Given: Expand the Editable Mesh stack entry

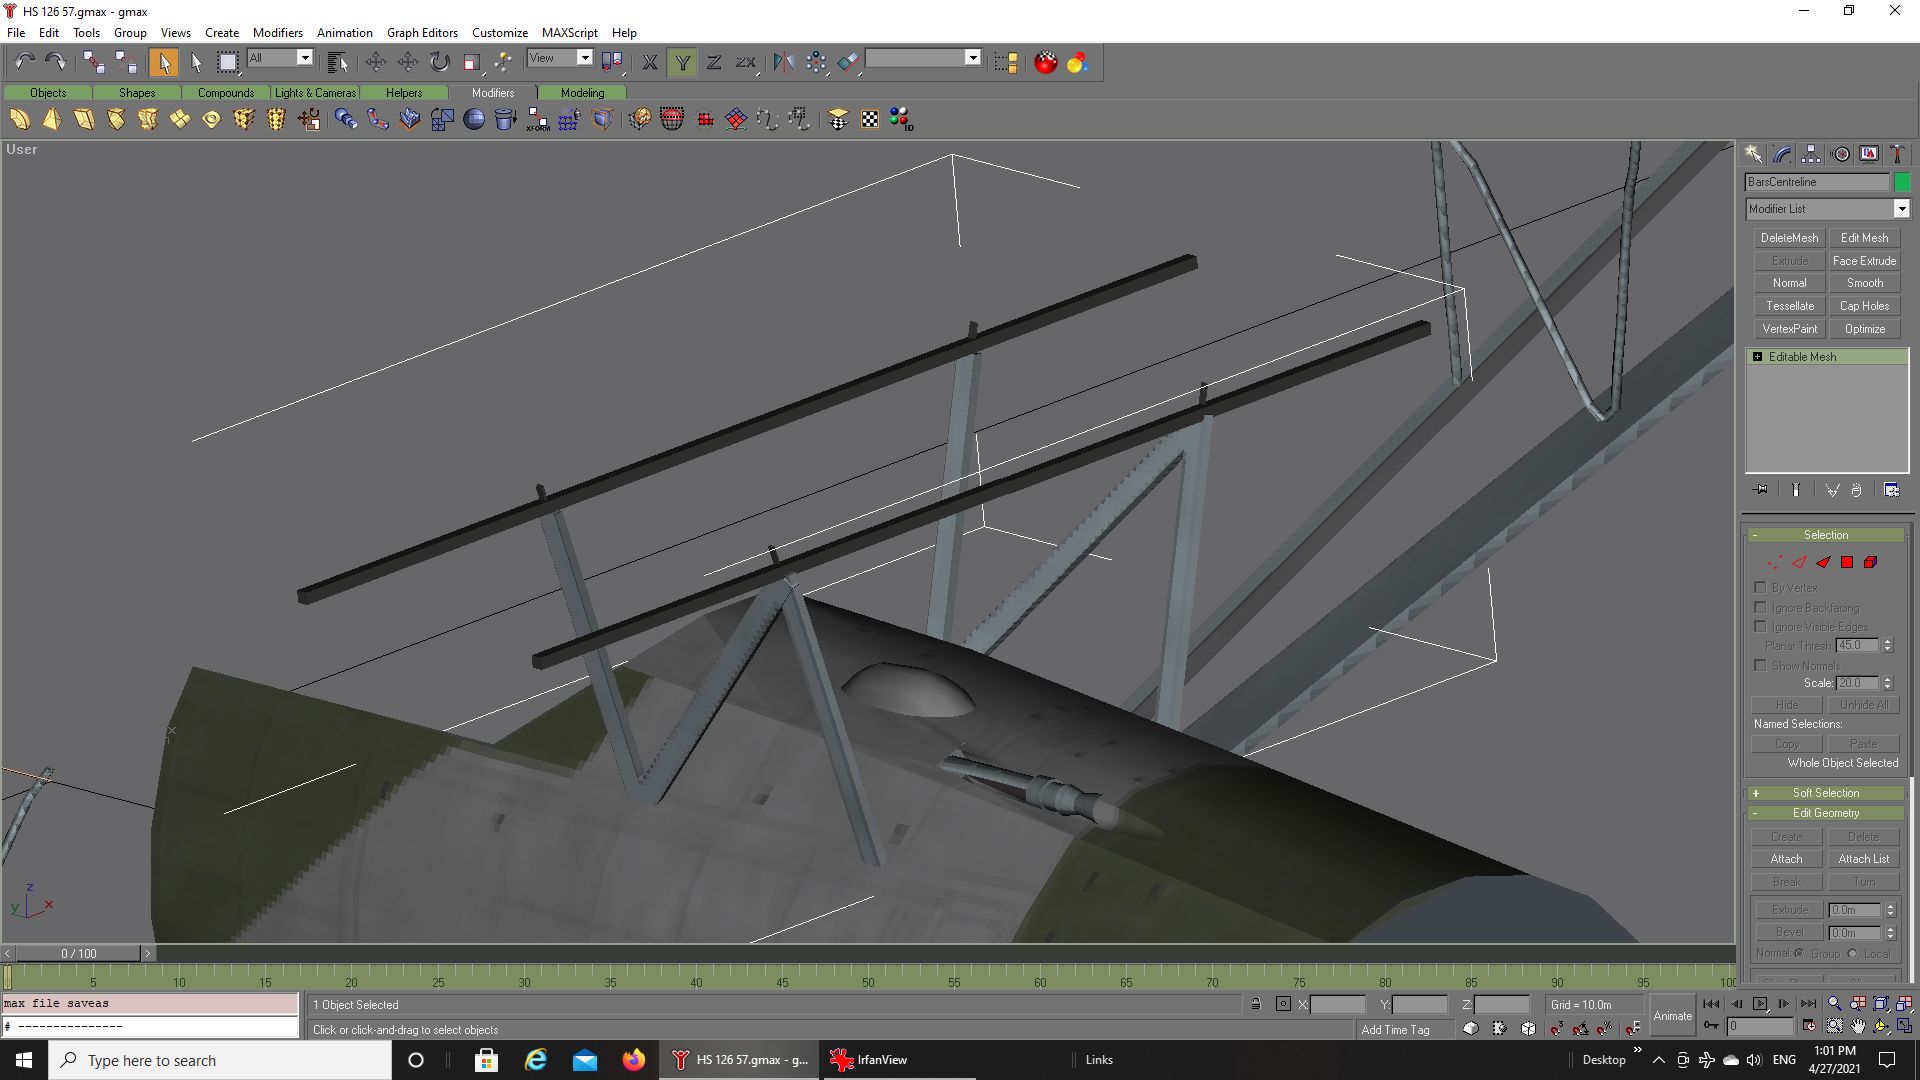Looking at the screenshot, I should 1757,357.
